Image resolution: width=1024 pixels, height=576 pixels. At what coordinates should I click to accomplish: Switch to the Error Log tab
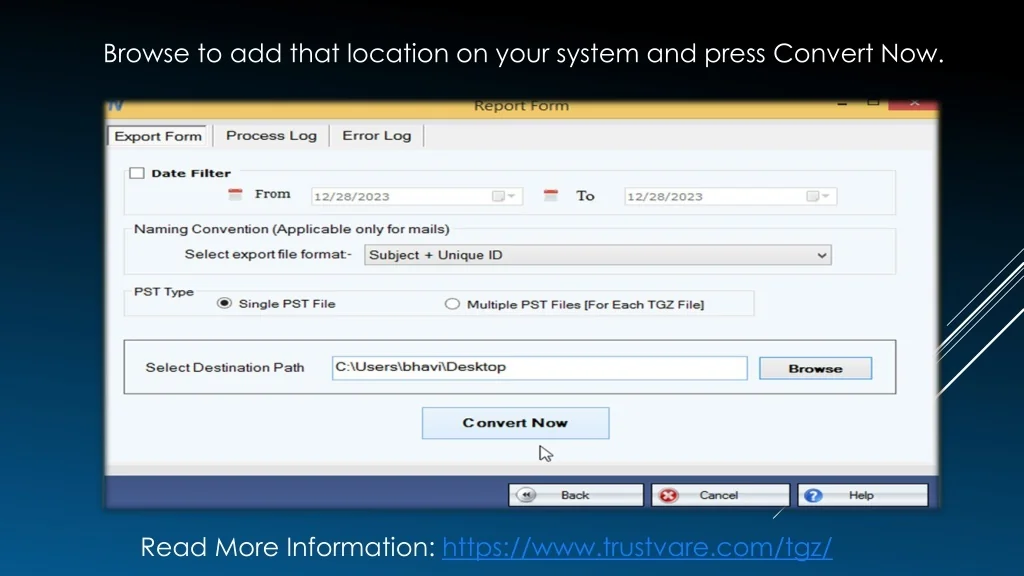pyautogui.click(x=376, y=136)
